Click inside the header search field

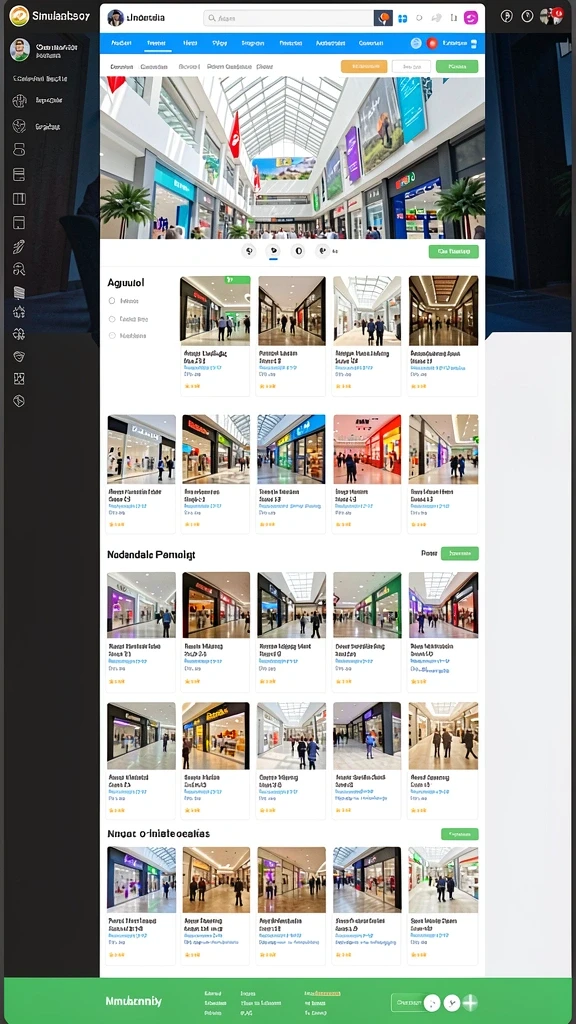coord(288,18)
